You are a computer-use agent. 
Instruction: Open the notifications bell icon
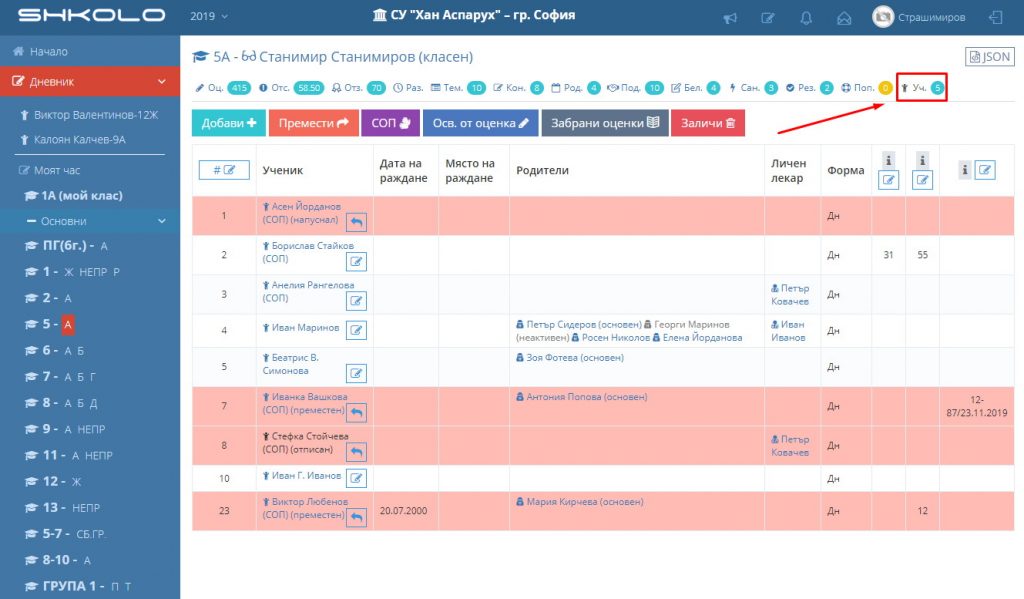point(806,17)
